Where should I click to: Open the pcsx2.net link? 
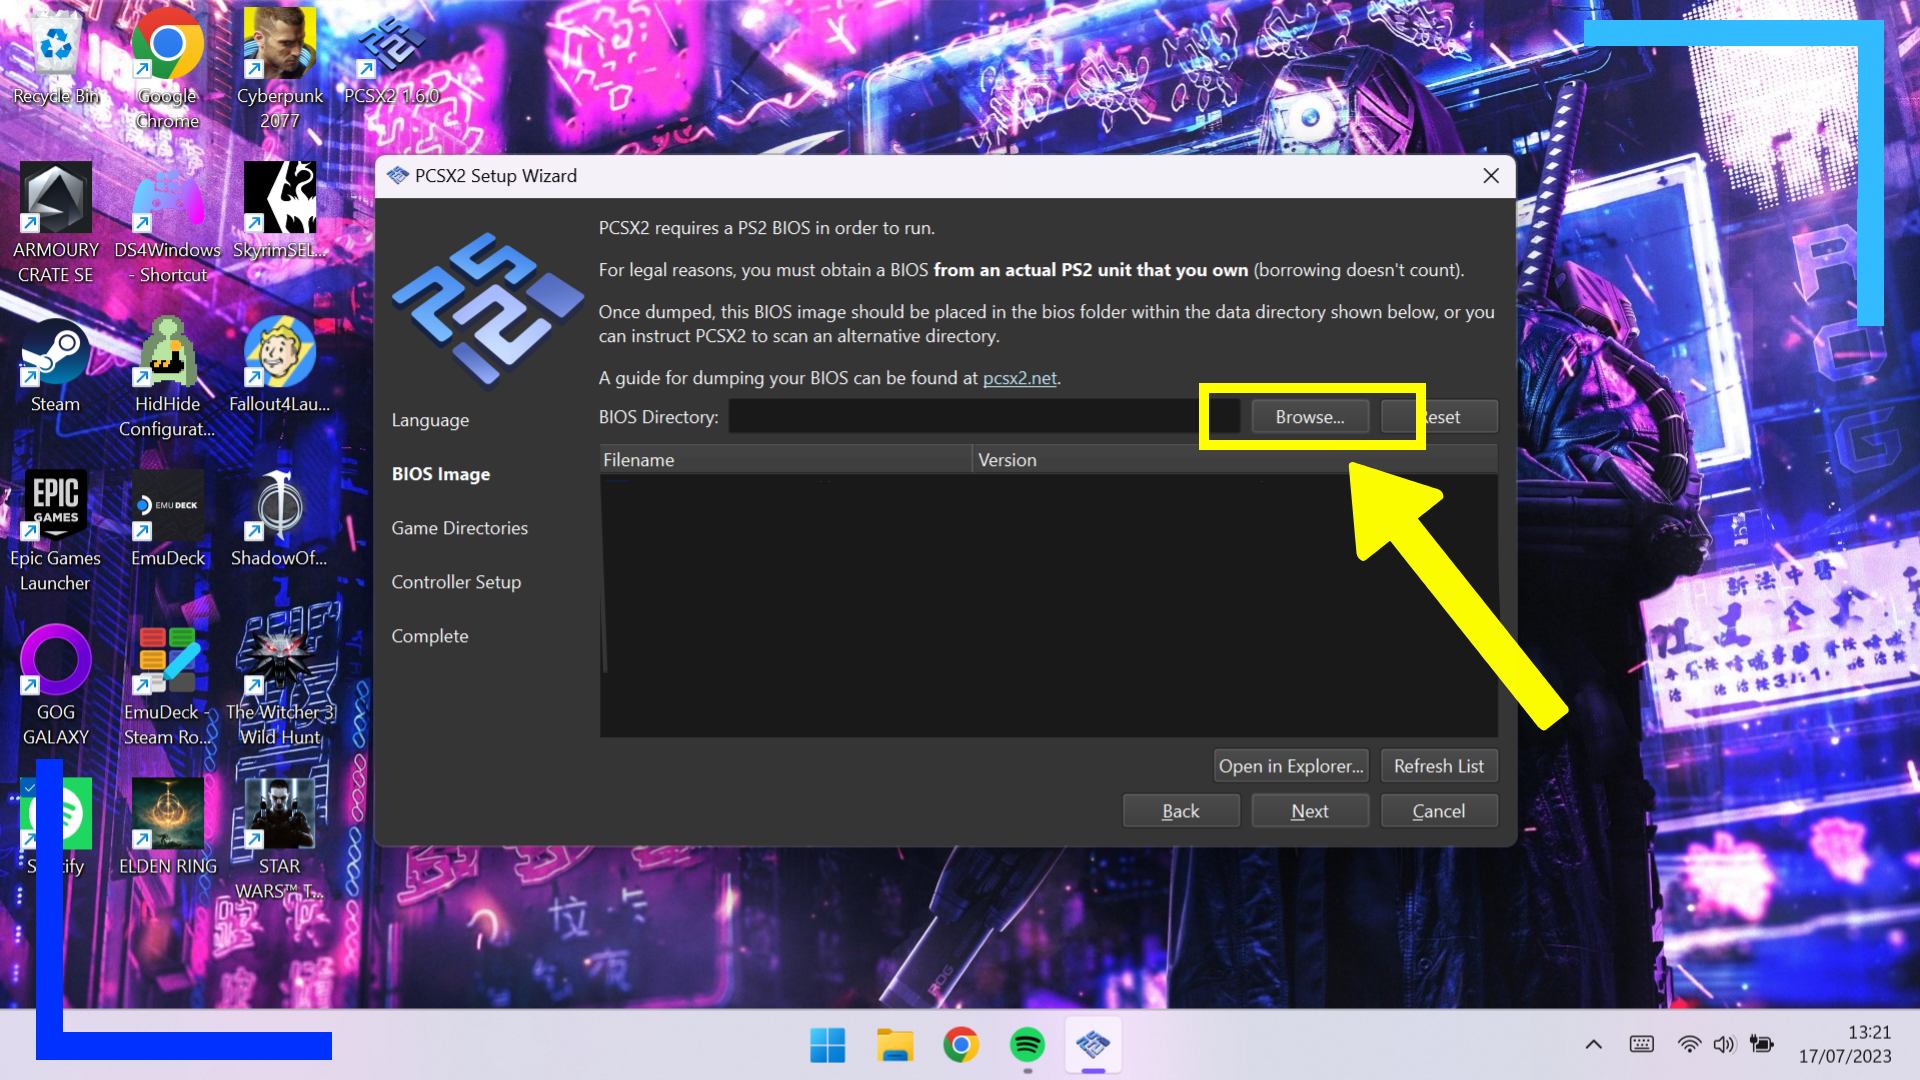click(1019, 378)
